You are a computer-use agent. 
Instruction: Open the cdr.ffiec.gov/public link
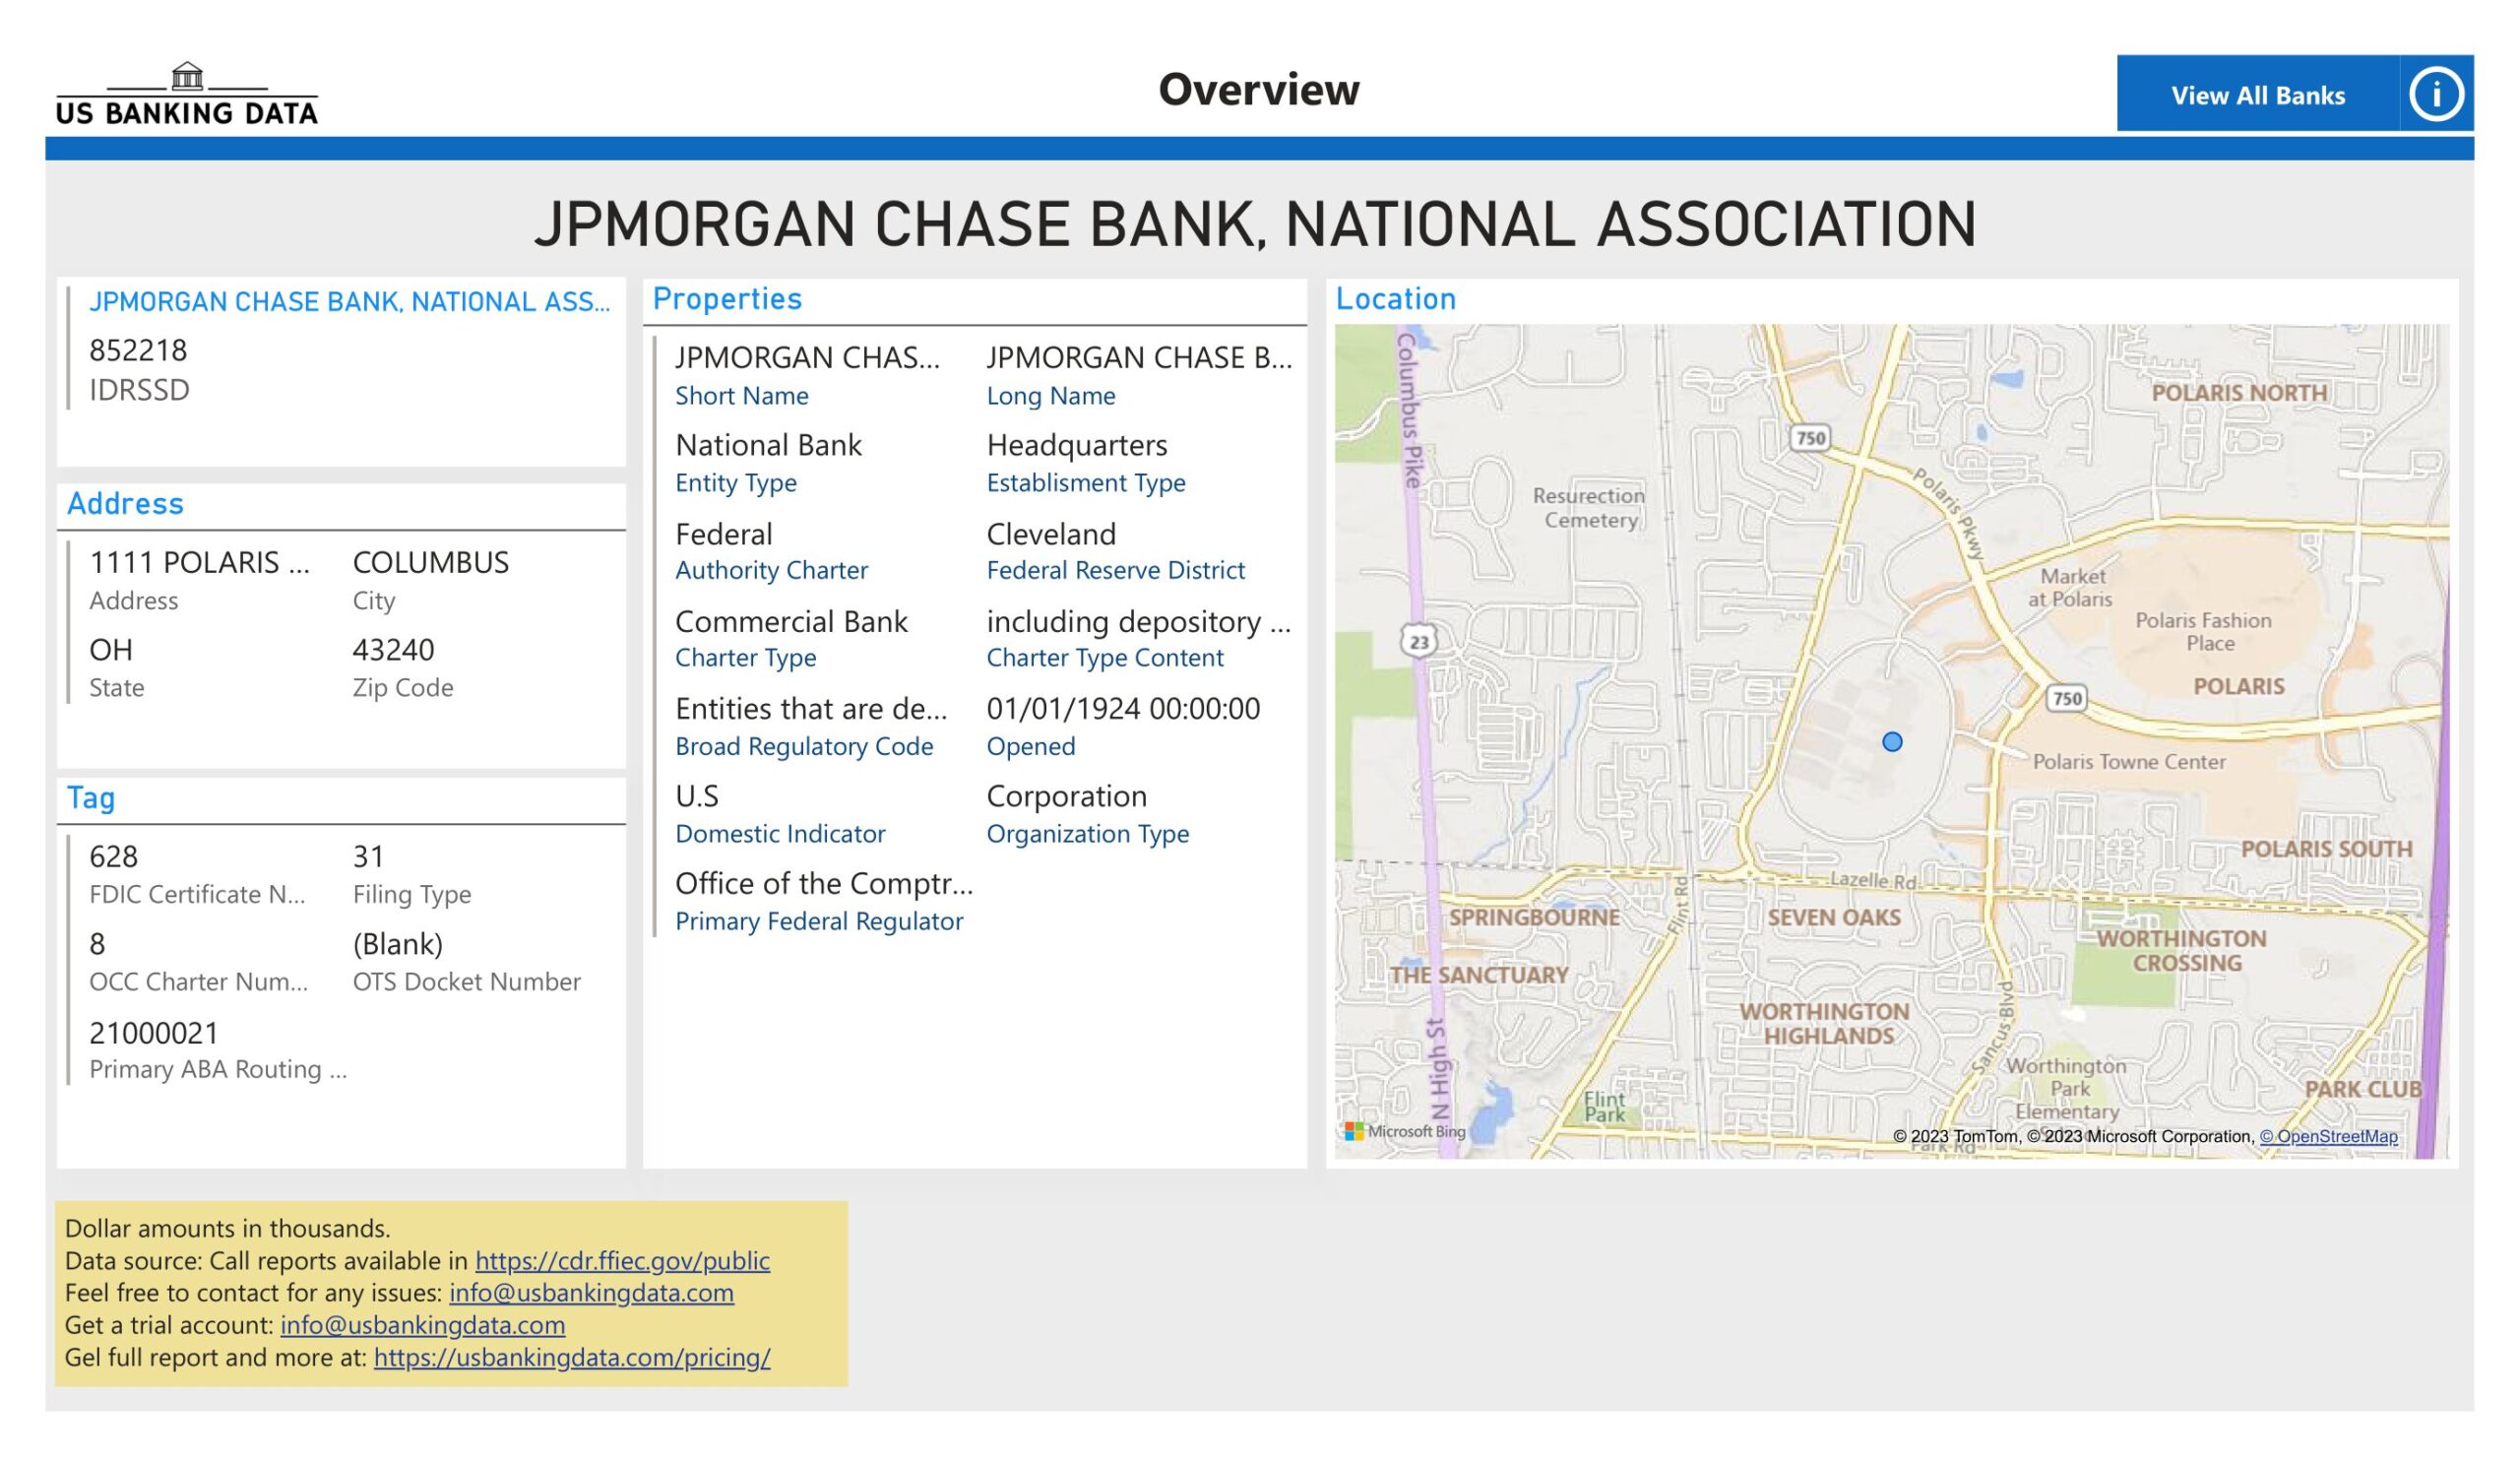point(622,1260)
